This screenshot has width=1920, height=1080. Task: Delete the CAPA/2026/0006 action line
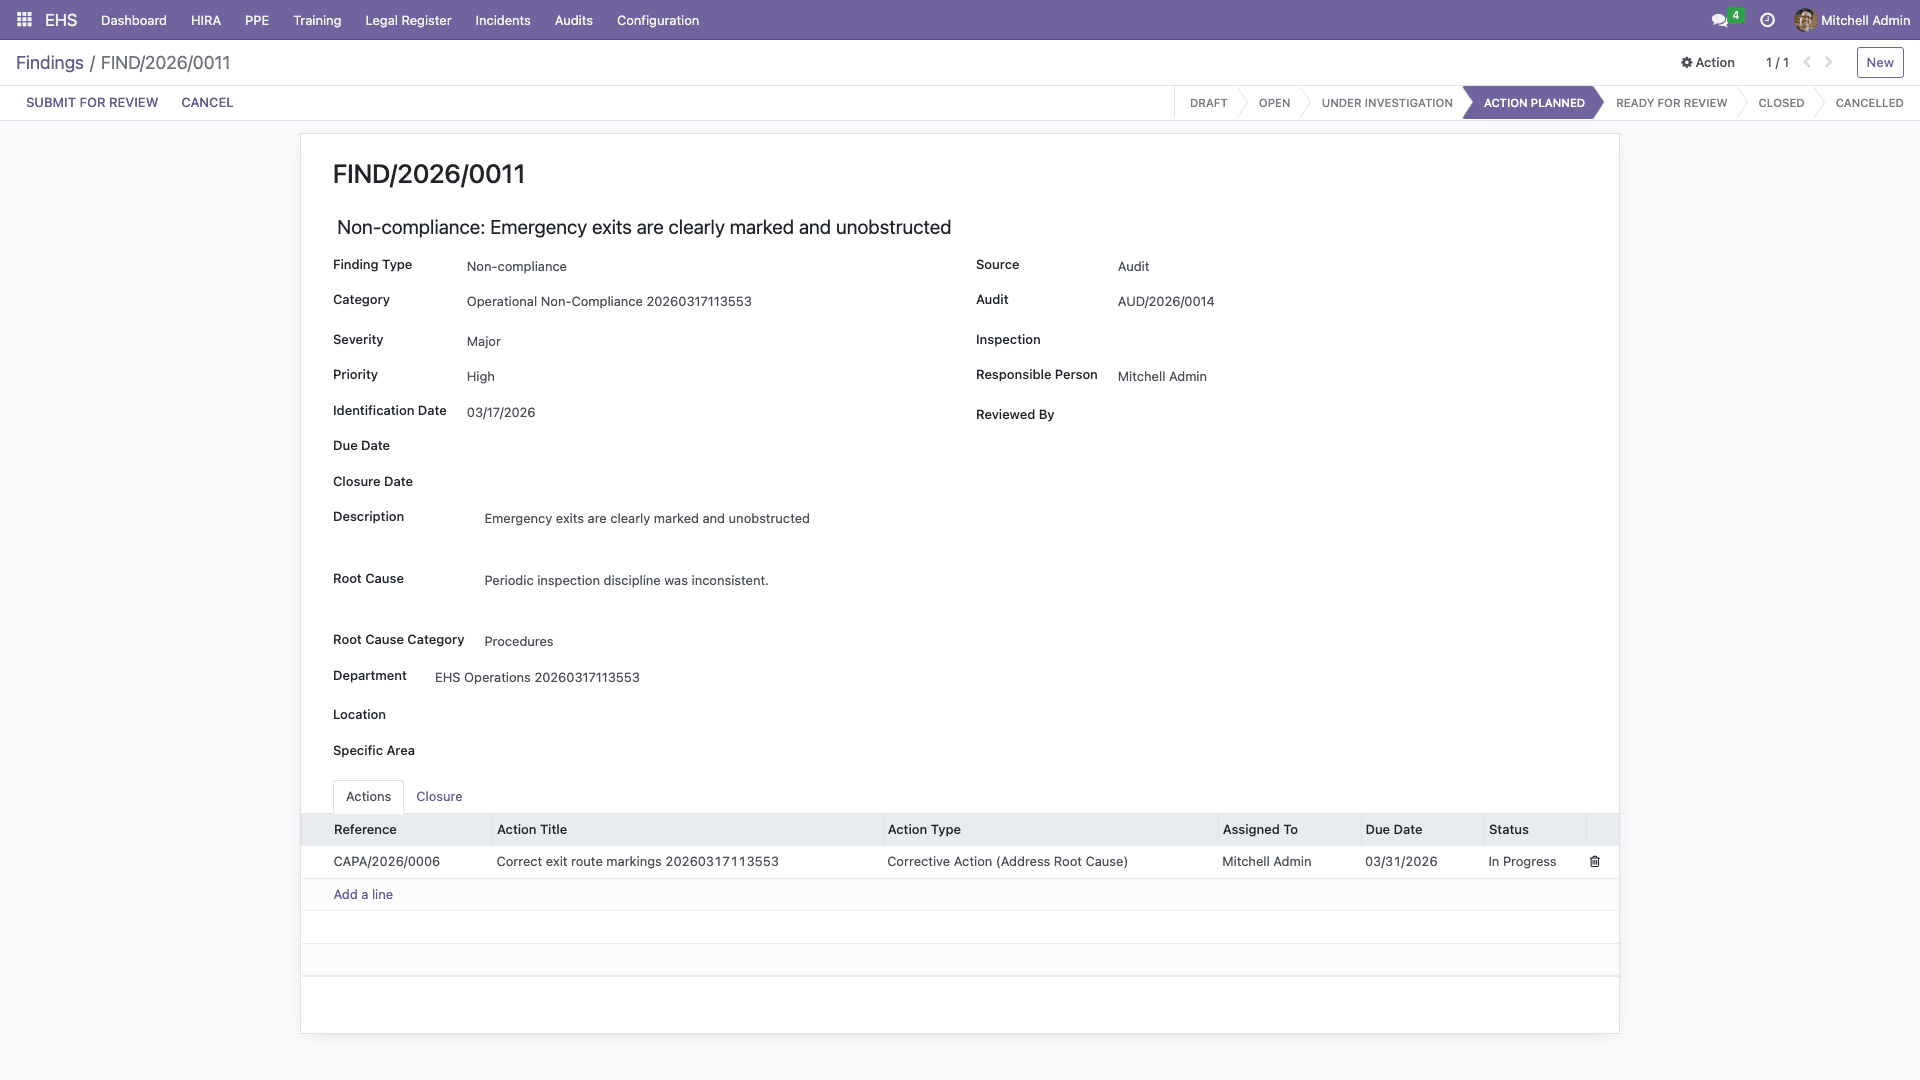(x=1595, y=862)
